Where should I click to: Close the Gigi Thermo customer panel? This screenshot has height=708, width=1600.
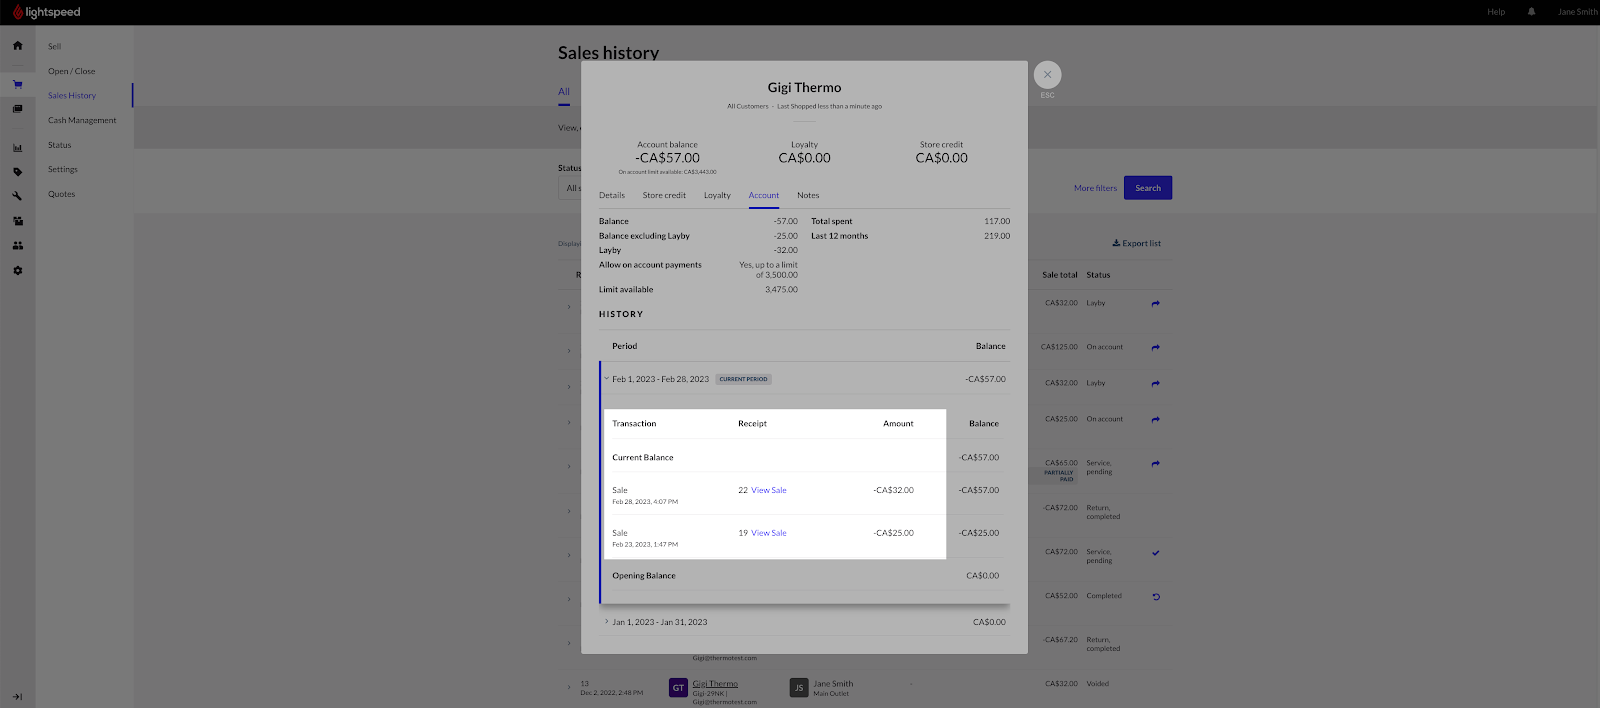1047,75
